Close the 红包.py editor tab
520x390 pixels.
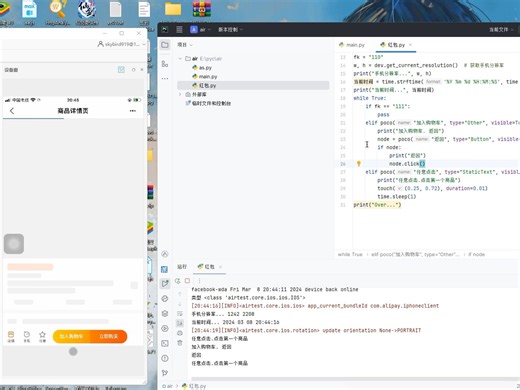pyautogui.click(x=410, y=45)
